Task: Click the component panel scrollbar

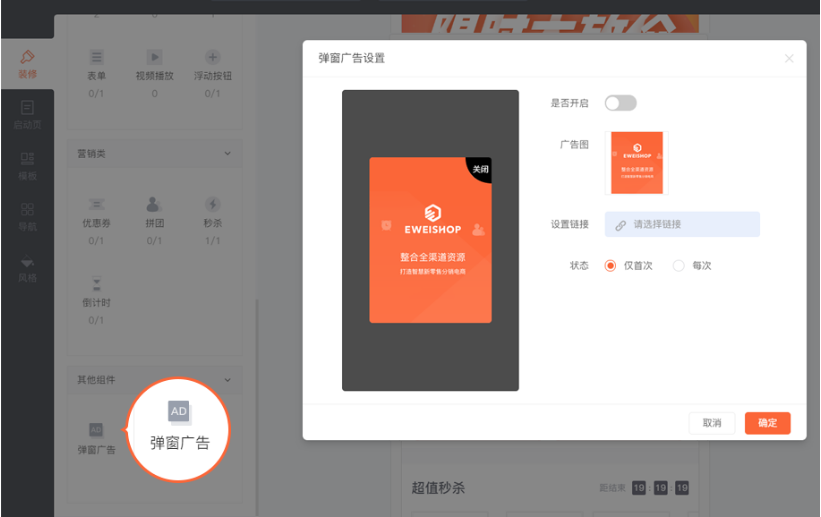Action: [257, 406]
